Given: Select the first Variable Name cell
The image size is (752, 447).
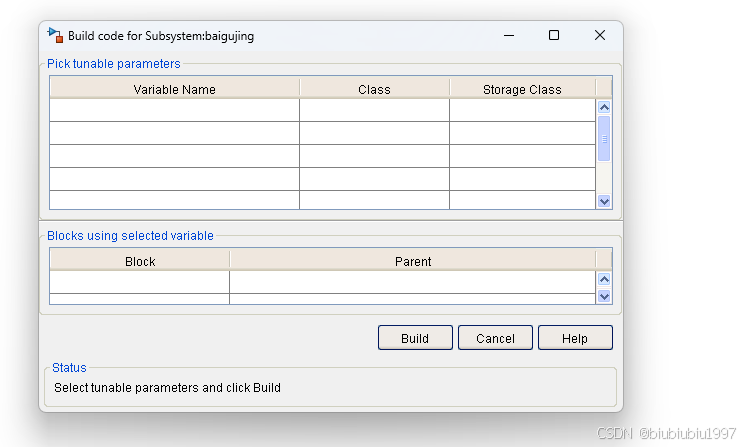Looking at the screenshot, I should click(175, 110).
